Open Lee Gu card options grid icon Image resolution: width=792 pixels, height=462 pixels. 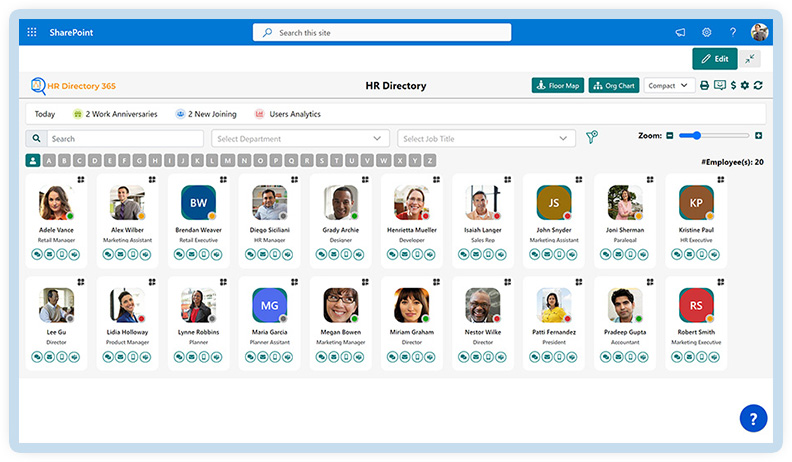[81, 282]
